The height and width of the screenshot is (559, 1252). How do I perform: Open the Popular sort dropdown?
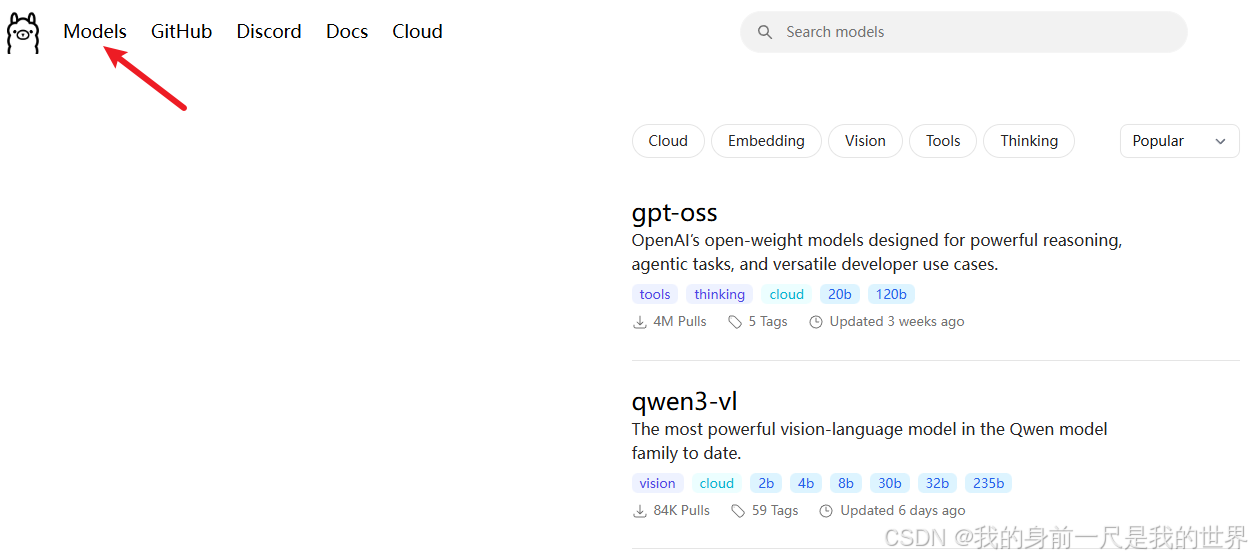(x=1180, y=141)
